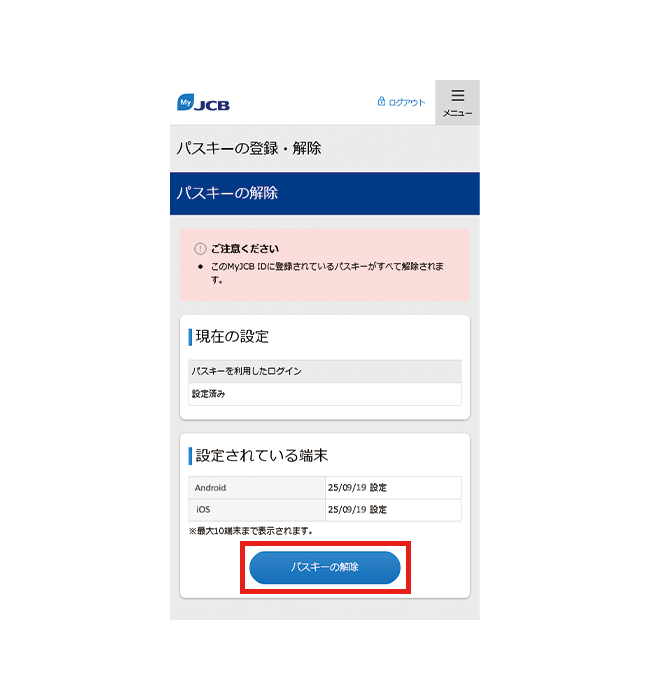650x700 pixels.
Task: Click the iOS 25/09/19 設定 date cell
Action: pos(393,510)
